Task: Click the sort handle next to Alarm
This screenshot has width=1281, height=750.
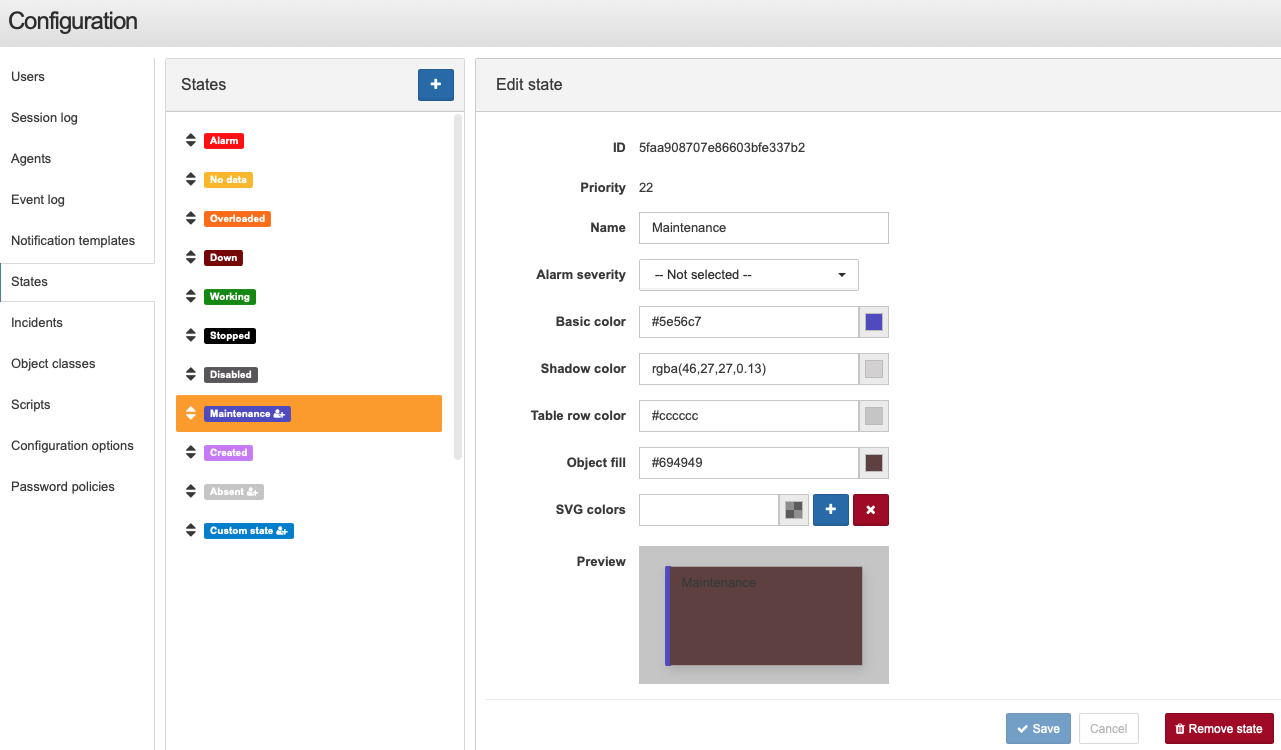Action: 191,141
